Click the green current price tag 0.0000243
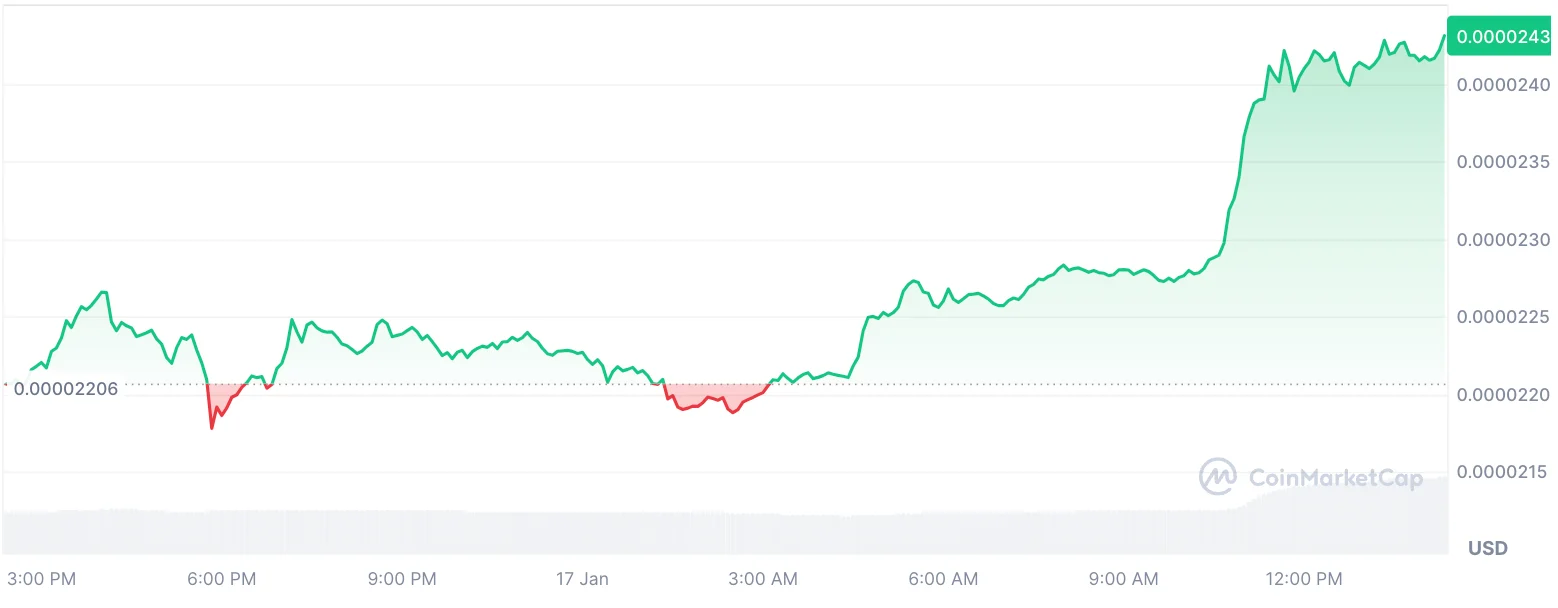Viewport: 1558px width, 608px height. pyautogui.click(x=1502, y=37)
